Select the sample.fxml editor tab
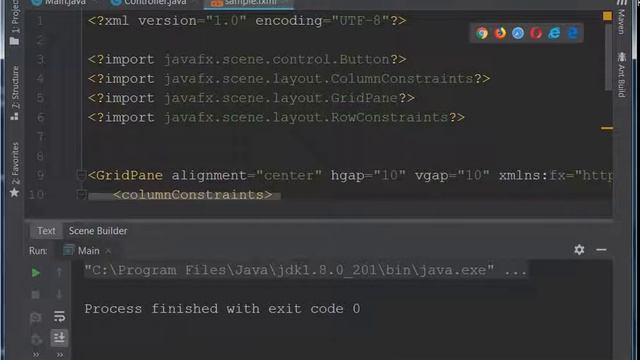 coord(249,3)
